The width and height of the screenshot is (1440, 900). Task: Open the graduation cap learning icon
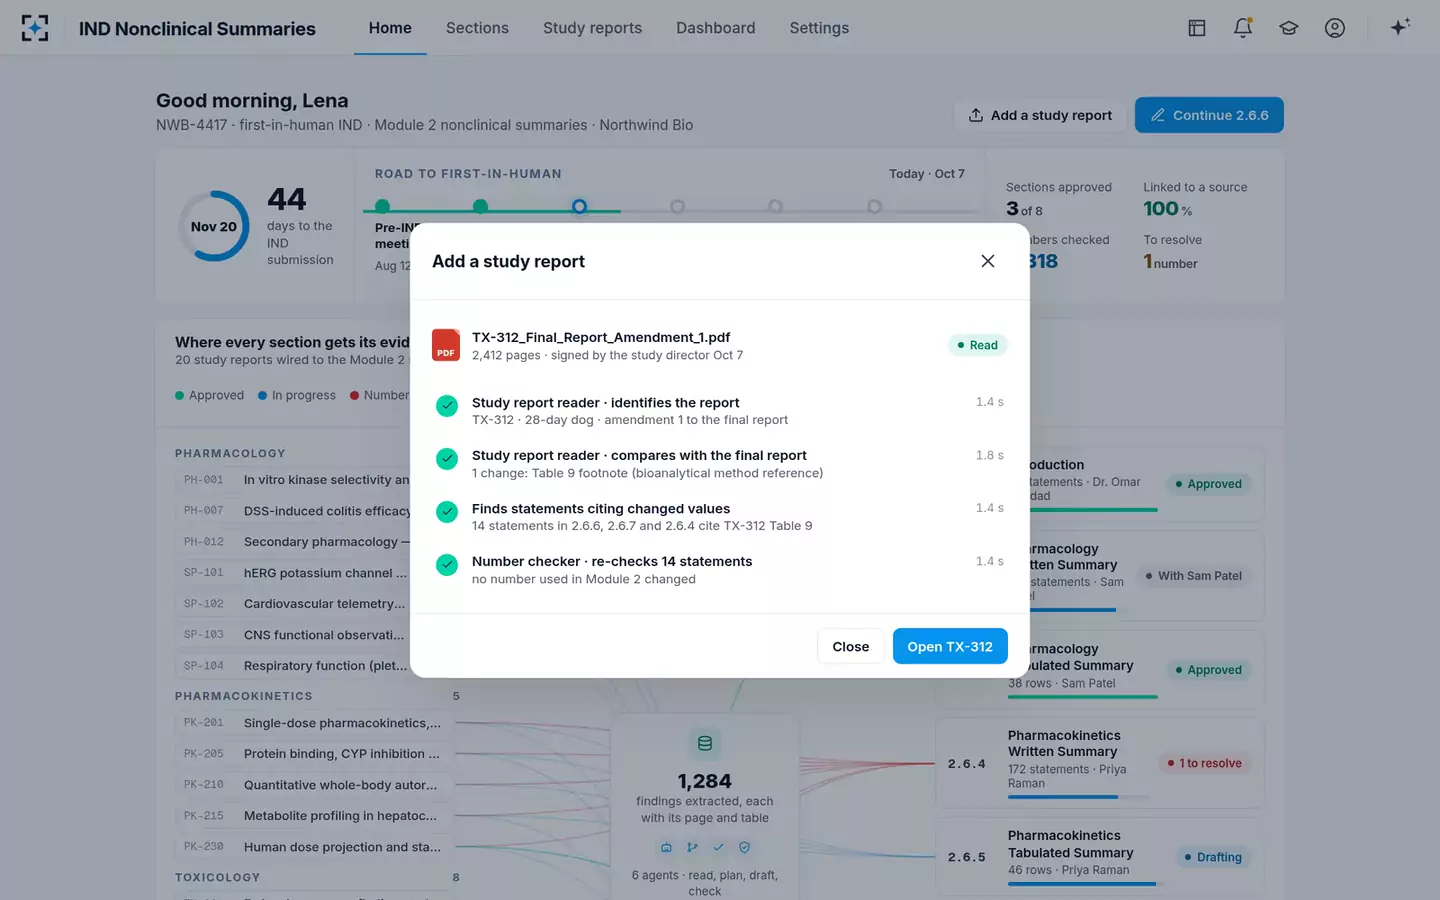(1289, 28)
